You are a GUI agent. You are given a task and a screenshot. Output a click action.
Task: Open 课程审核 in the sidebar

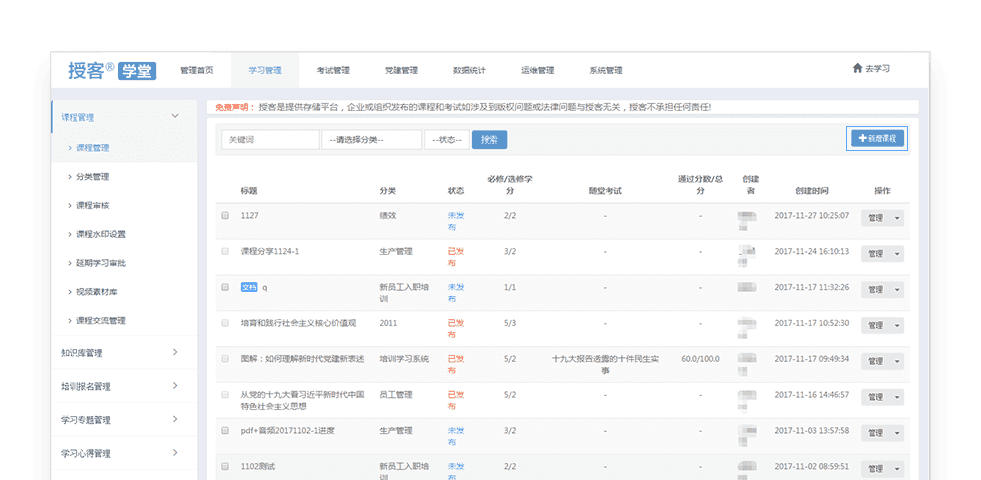coord(93,206)
